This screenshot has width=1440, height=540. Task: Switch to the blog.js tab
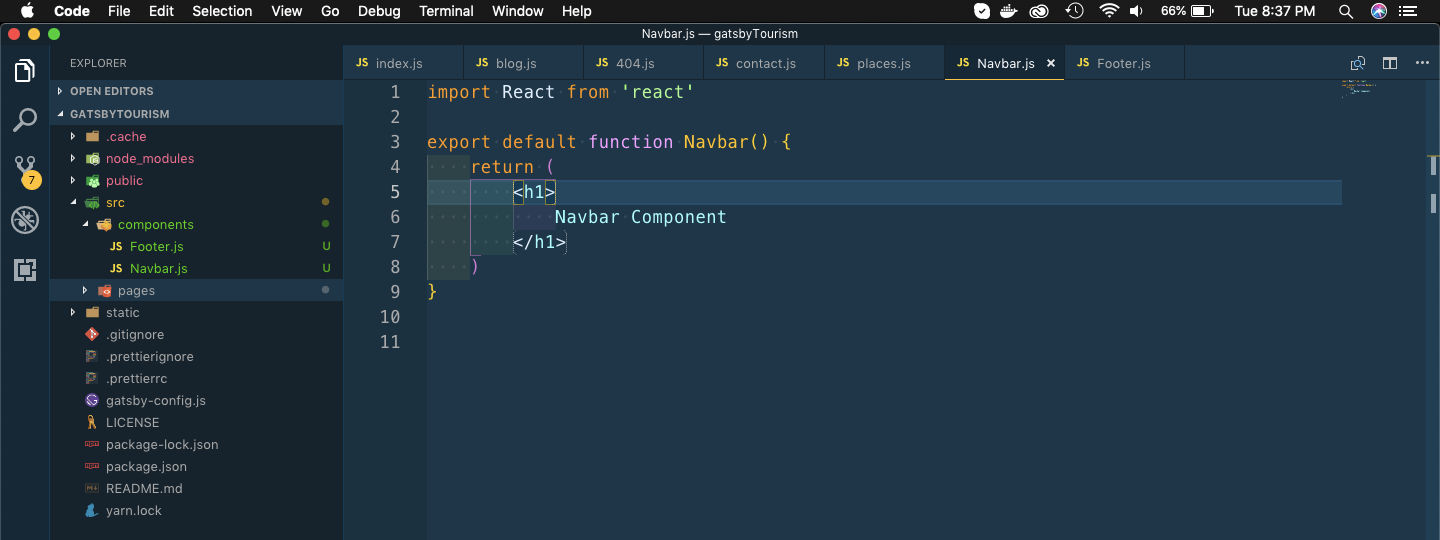[523, 62]
